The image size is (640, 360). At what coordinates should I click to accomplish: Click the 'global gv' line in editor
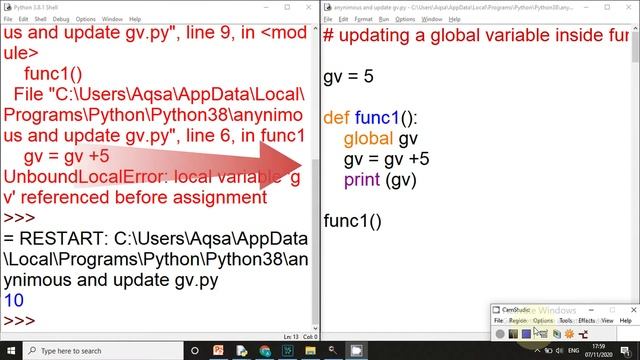(380, 139)
